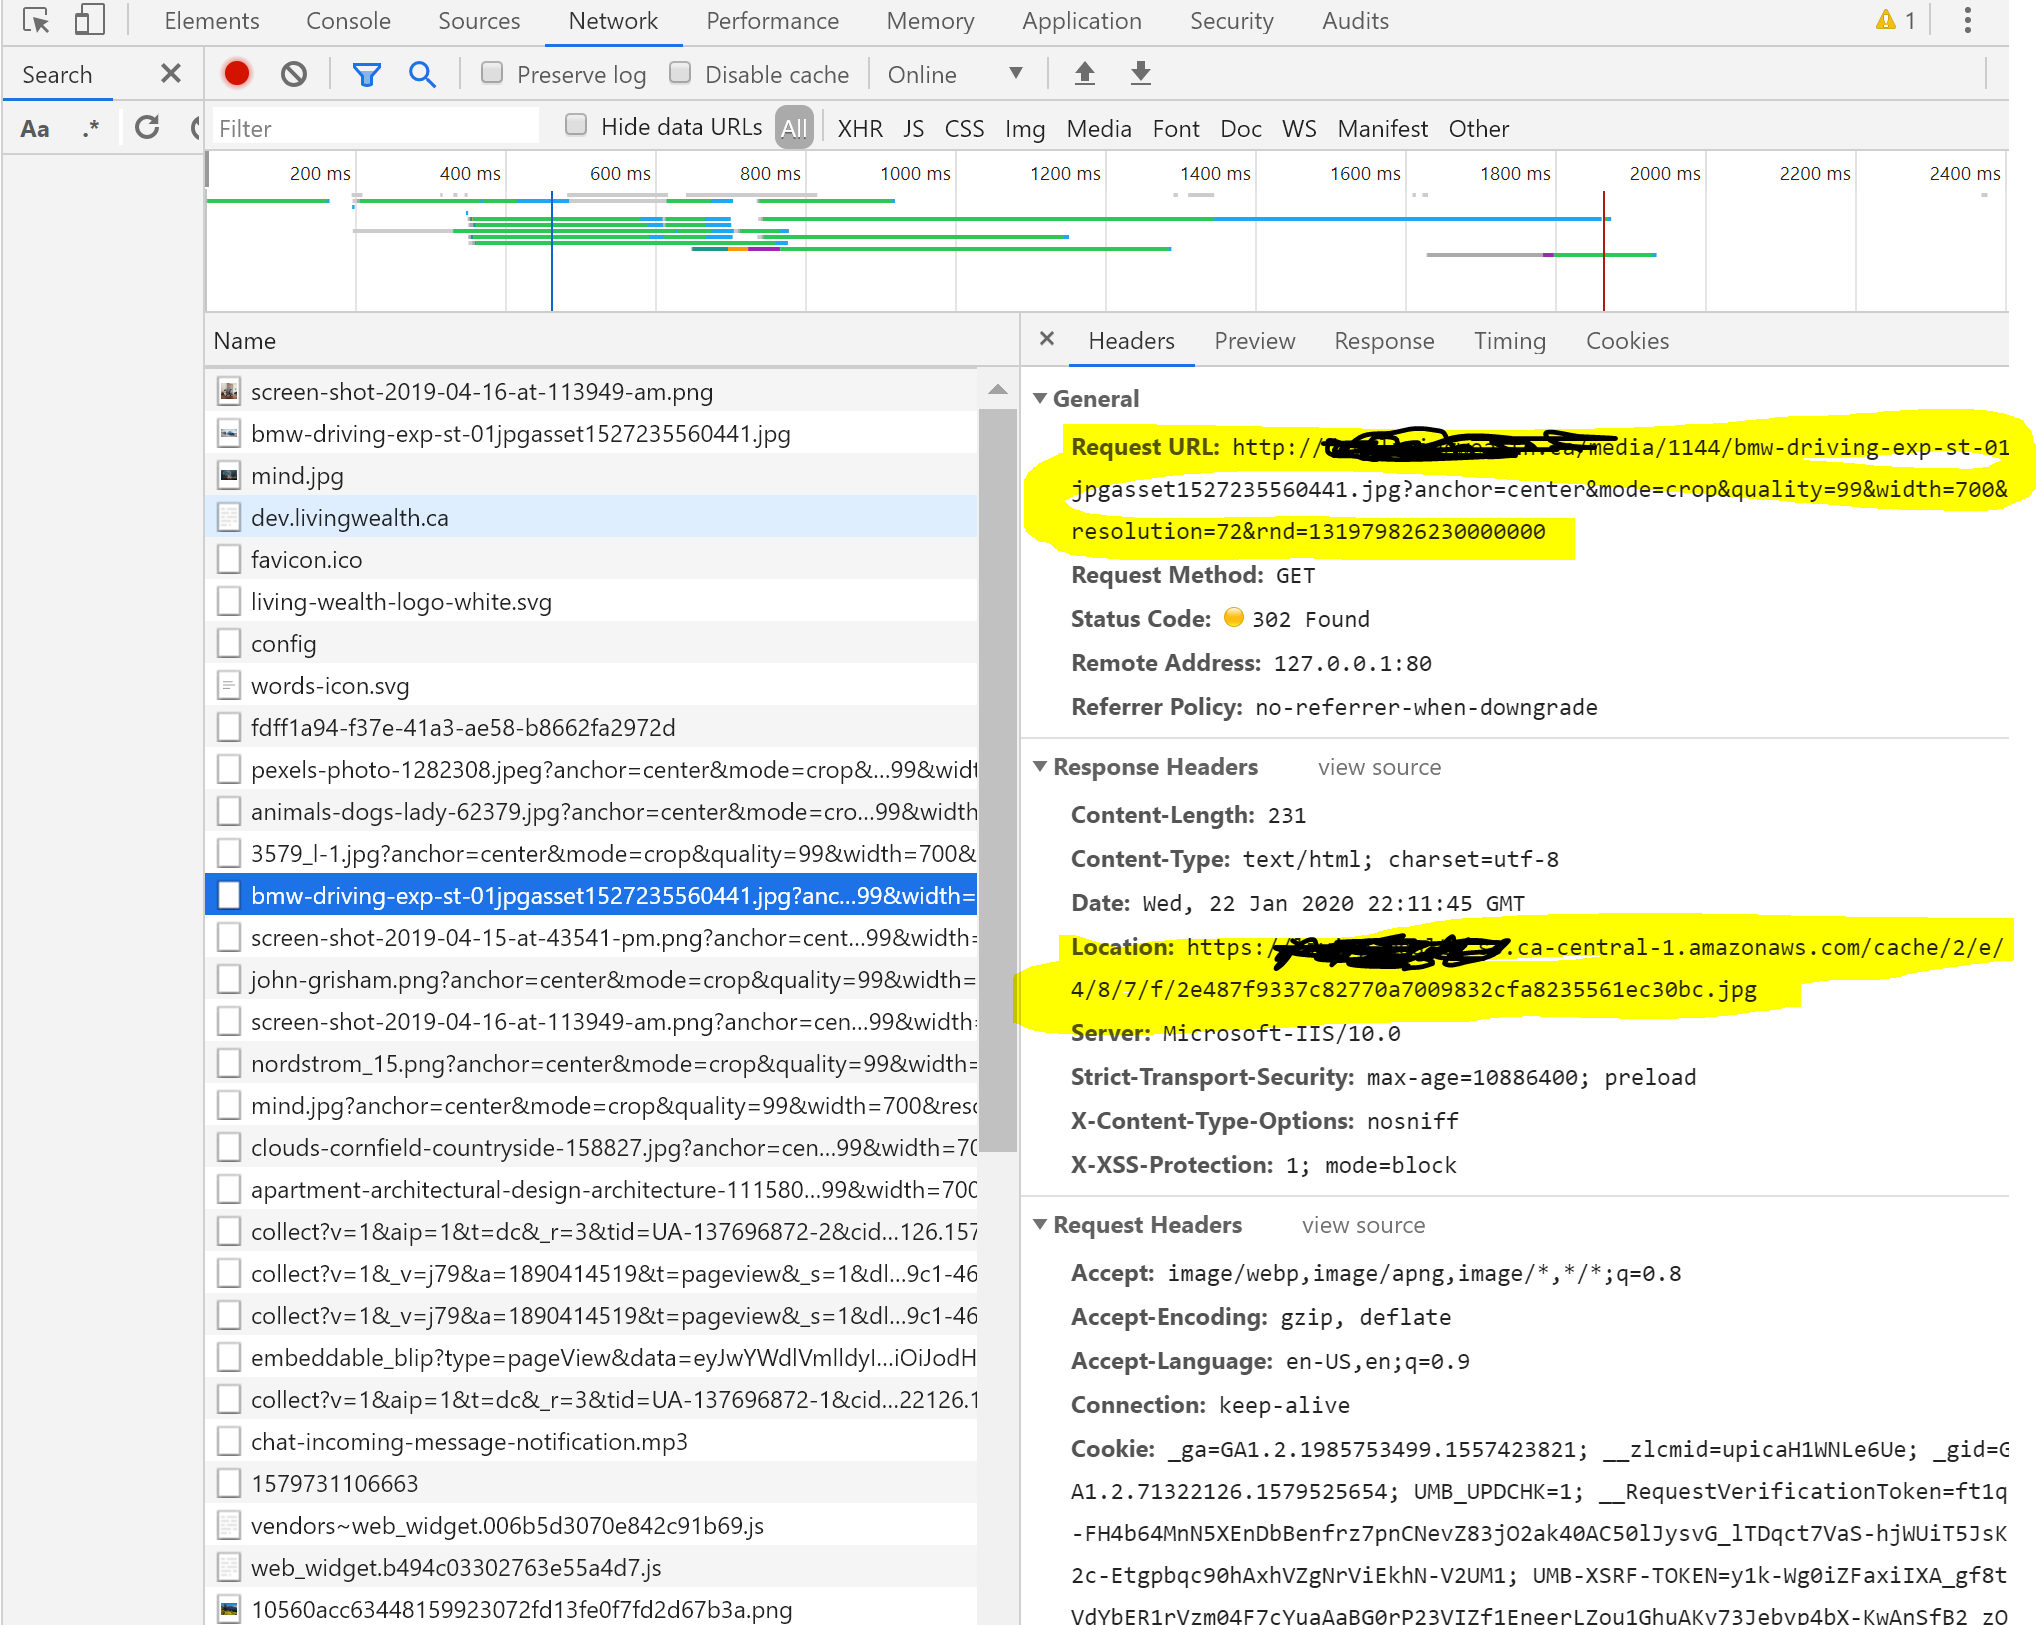Toggle the blue filter funnel icon
Image resolution: width=2036 pixels, height=1625 pixels.
pos(366,74)
